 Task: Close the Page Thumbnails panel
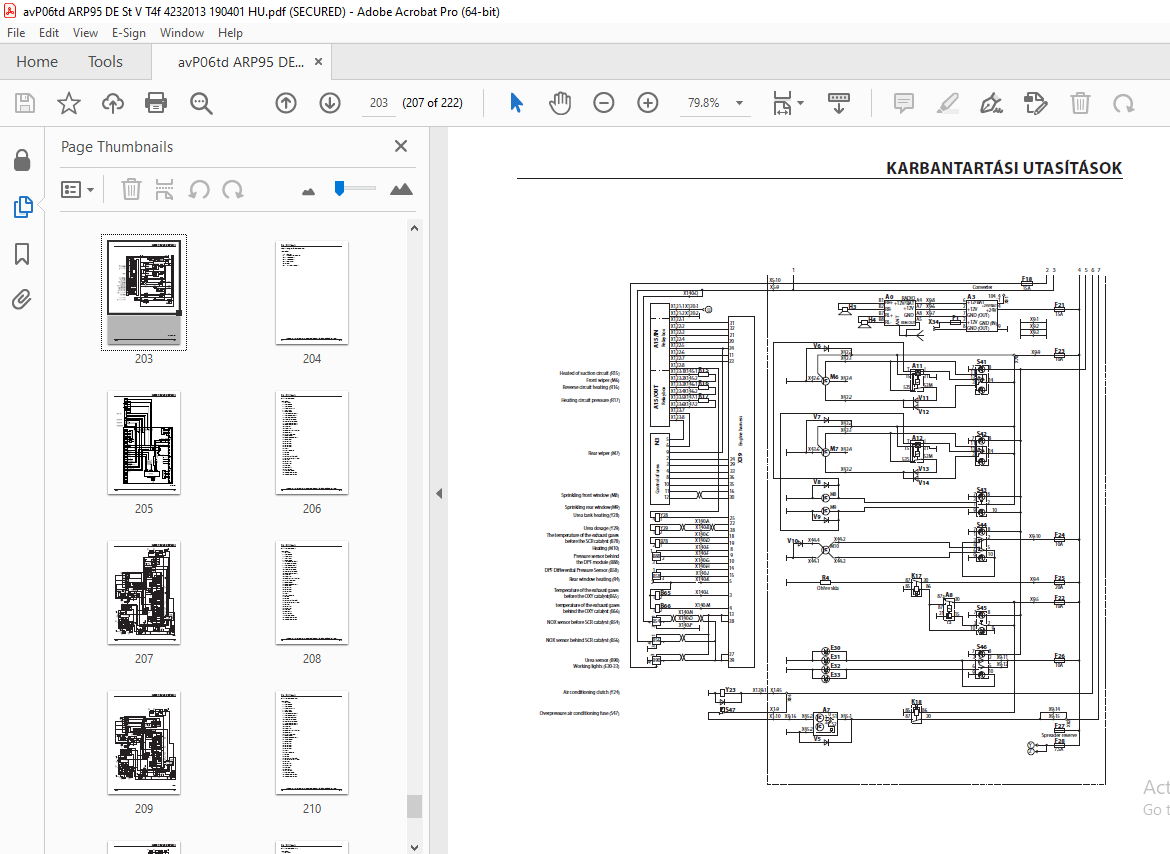[401, 146]
